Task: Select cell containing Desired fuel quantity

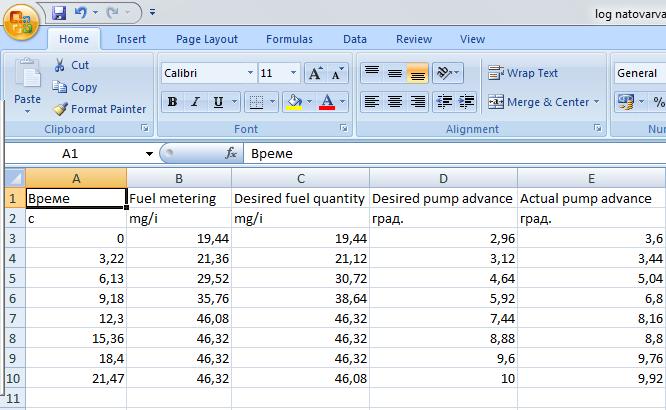Action: click(299, 198)
